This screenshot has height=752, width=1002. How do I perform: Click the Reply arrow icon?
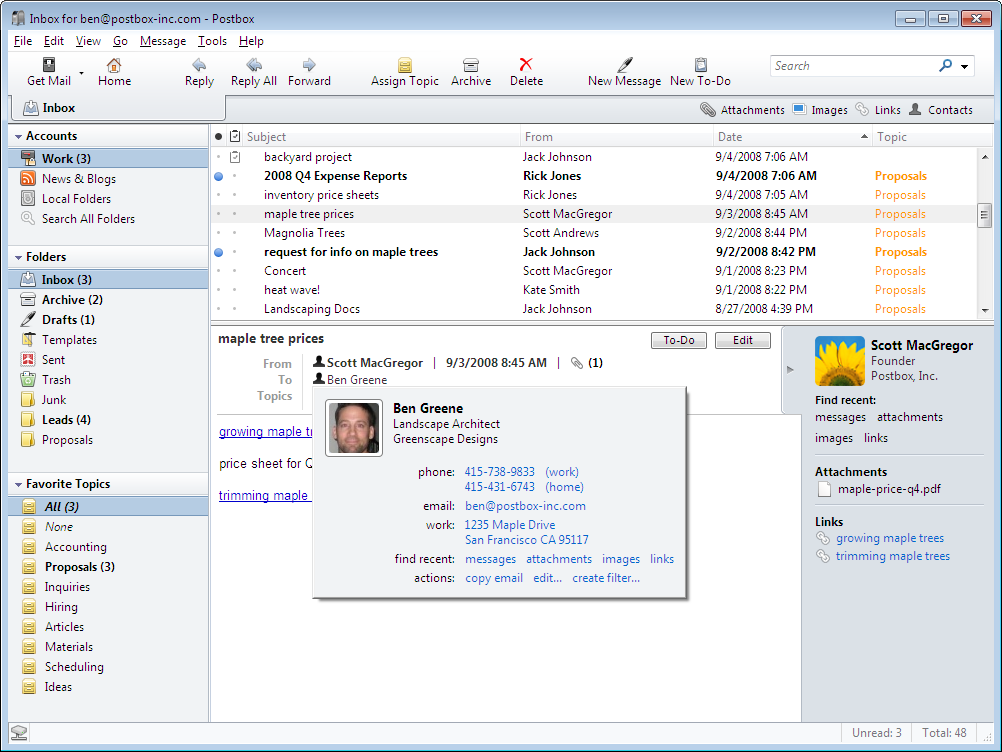coord(199,64)
